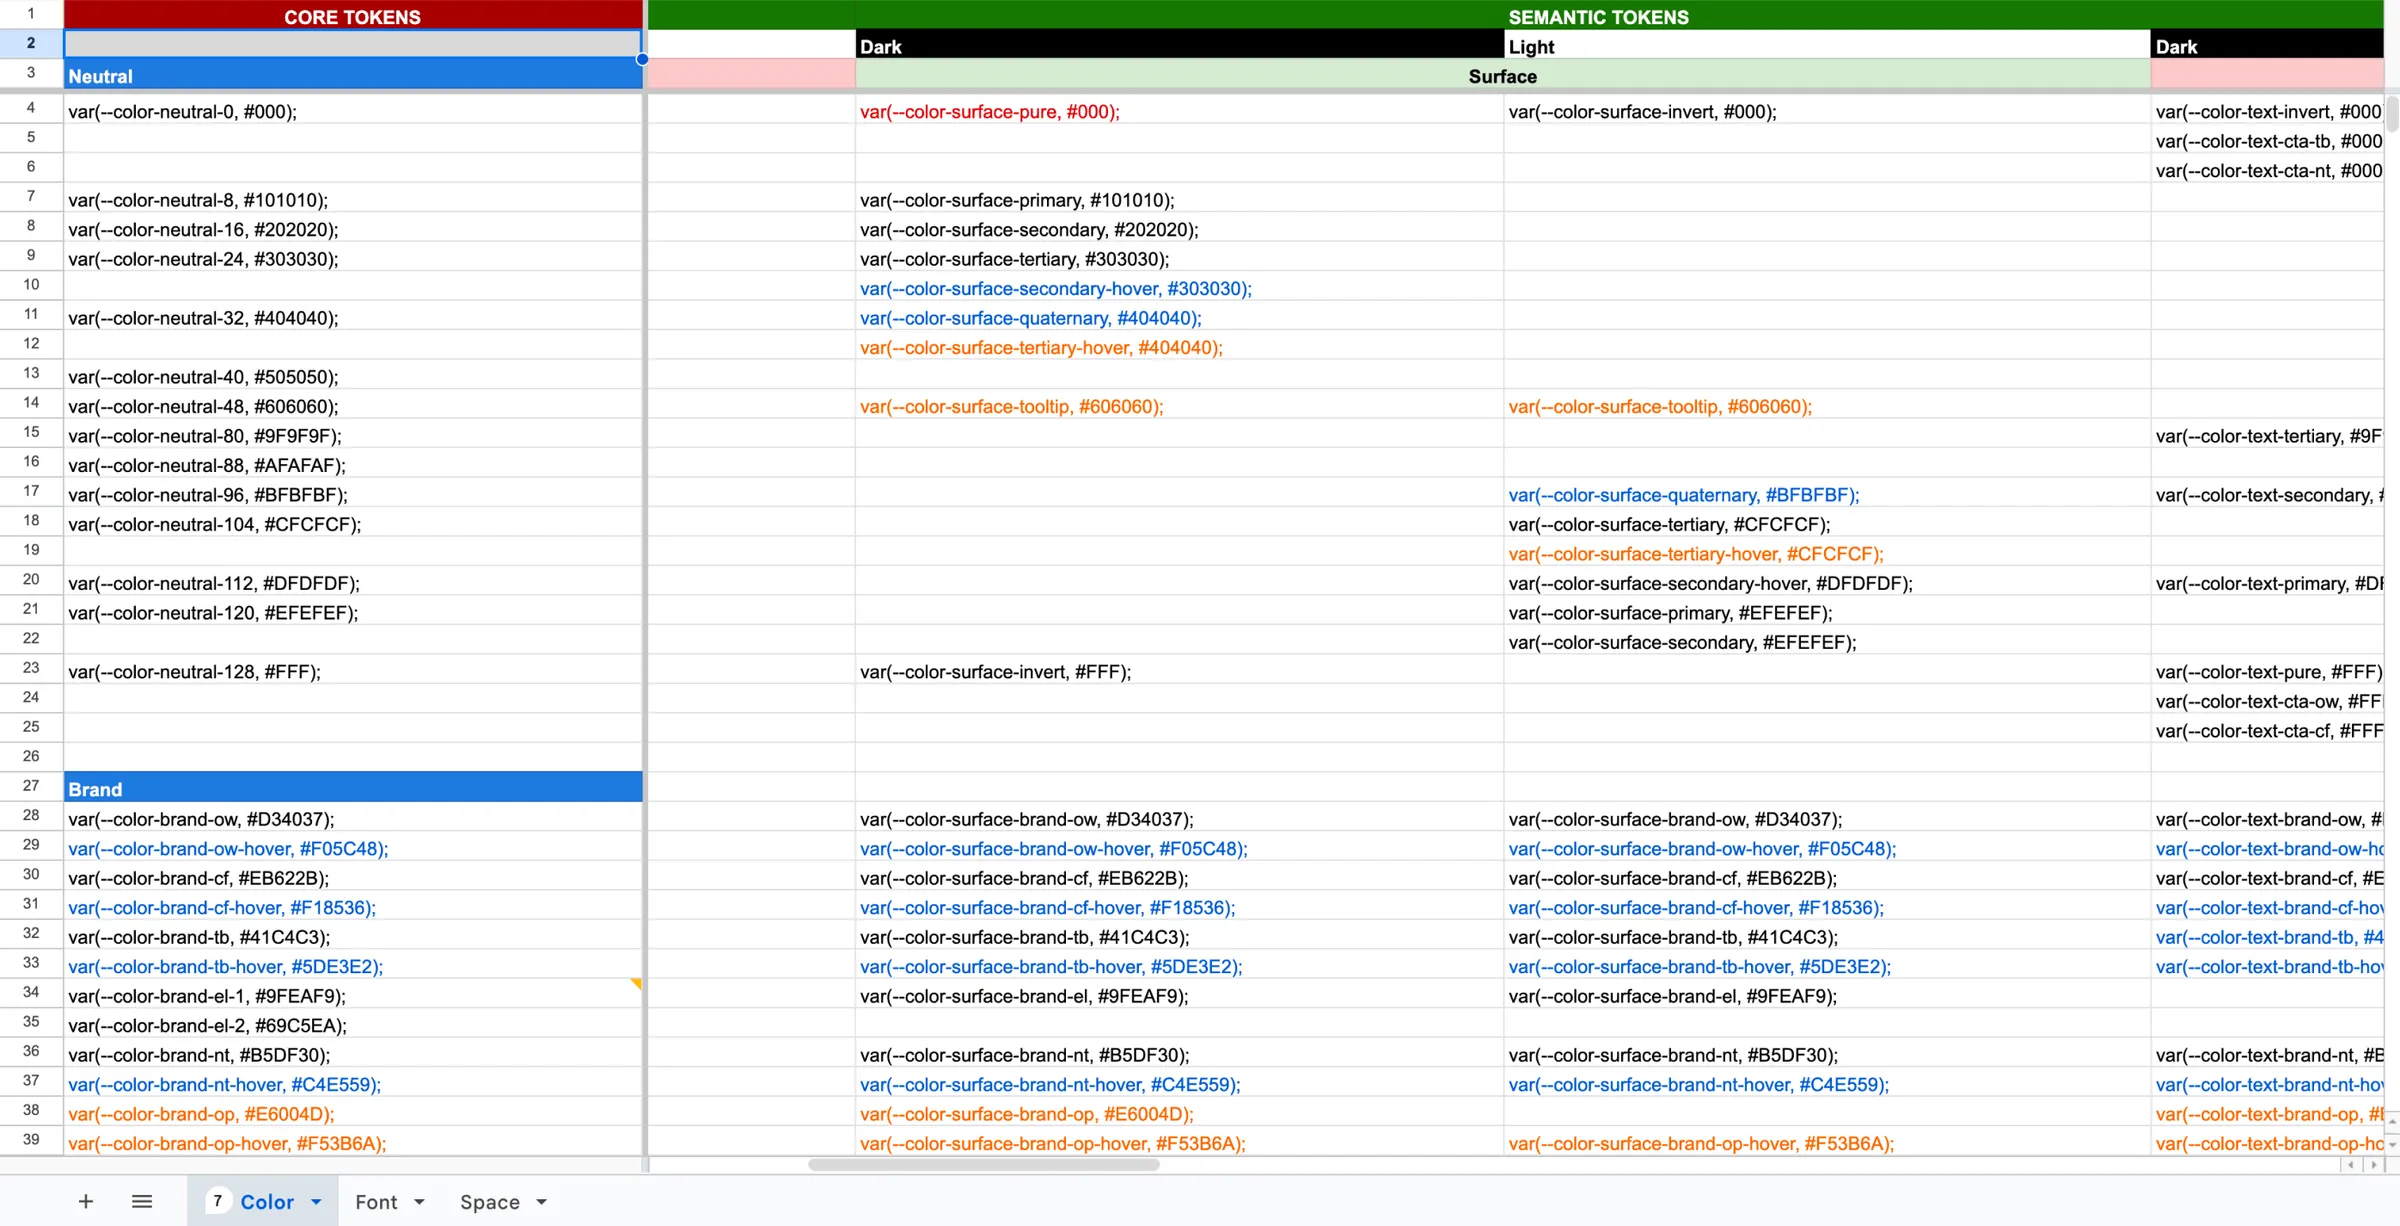The image size is (2400, 1226).
Task: Click cell var(--color-brand-ow-hover, #F05C48);
Action: click(x=353, y=848)
